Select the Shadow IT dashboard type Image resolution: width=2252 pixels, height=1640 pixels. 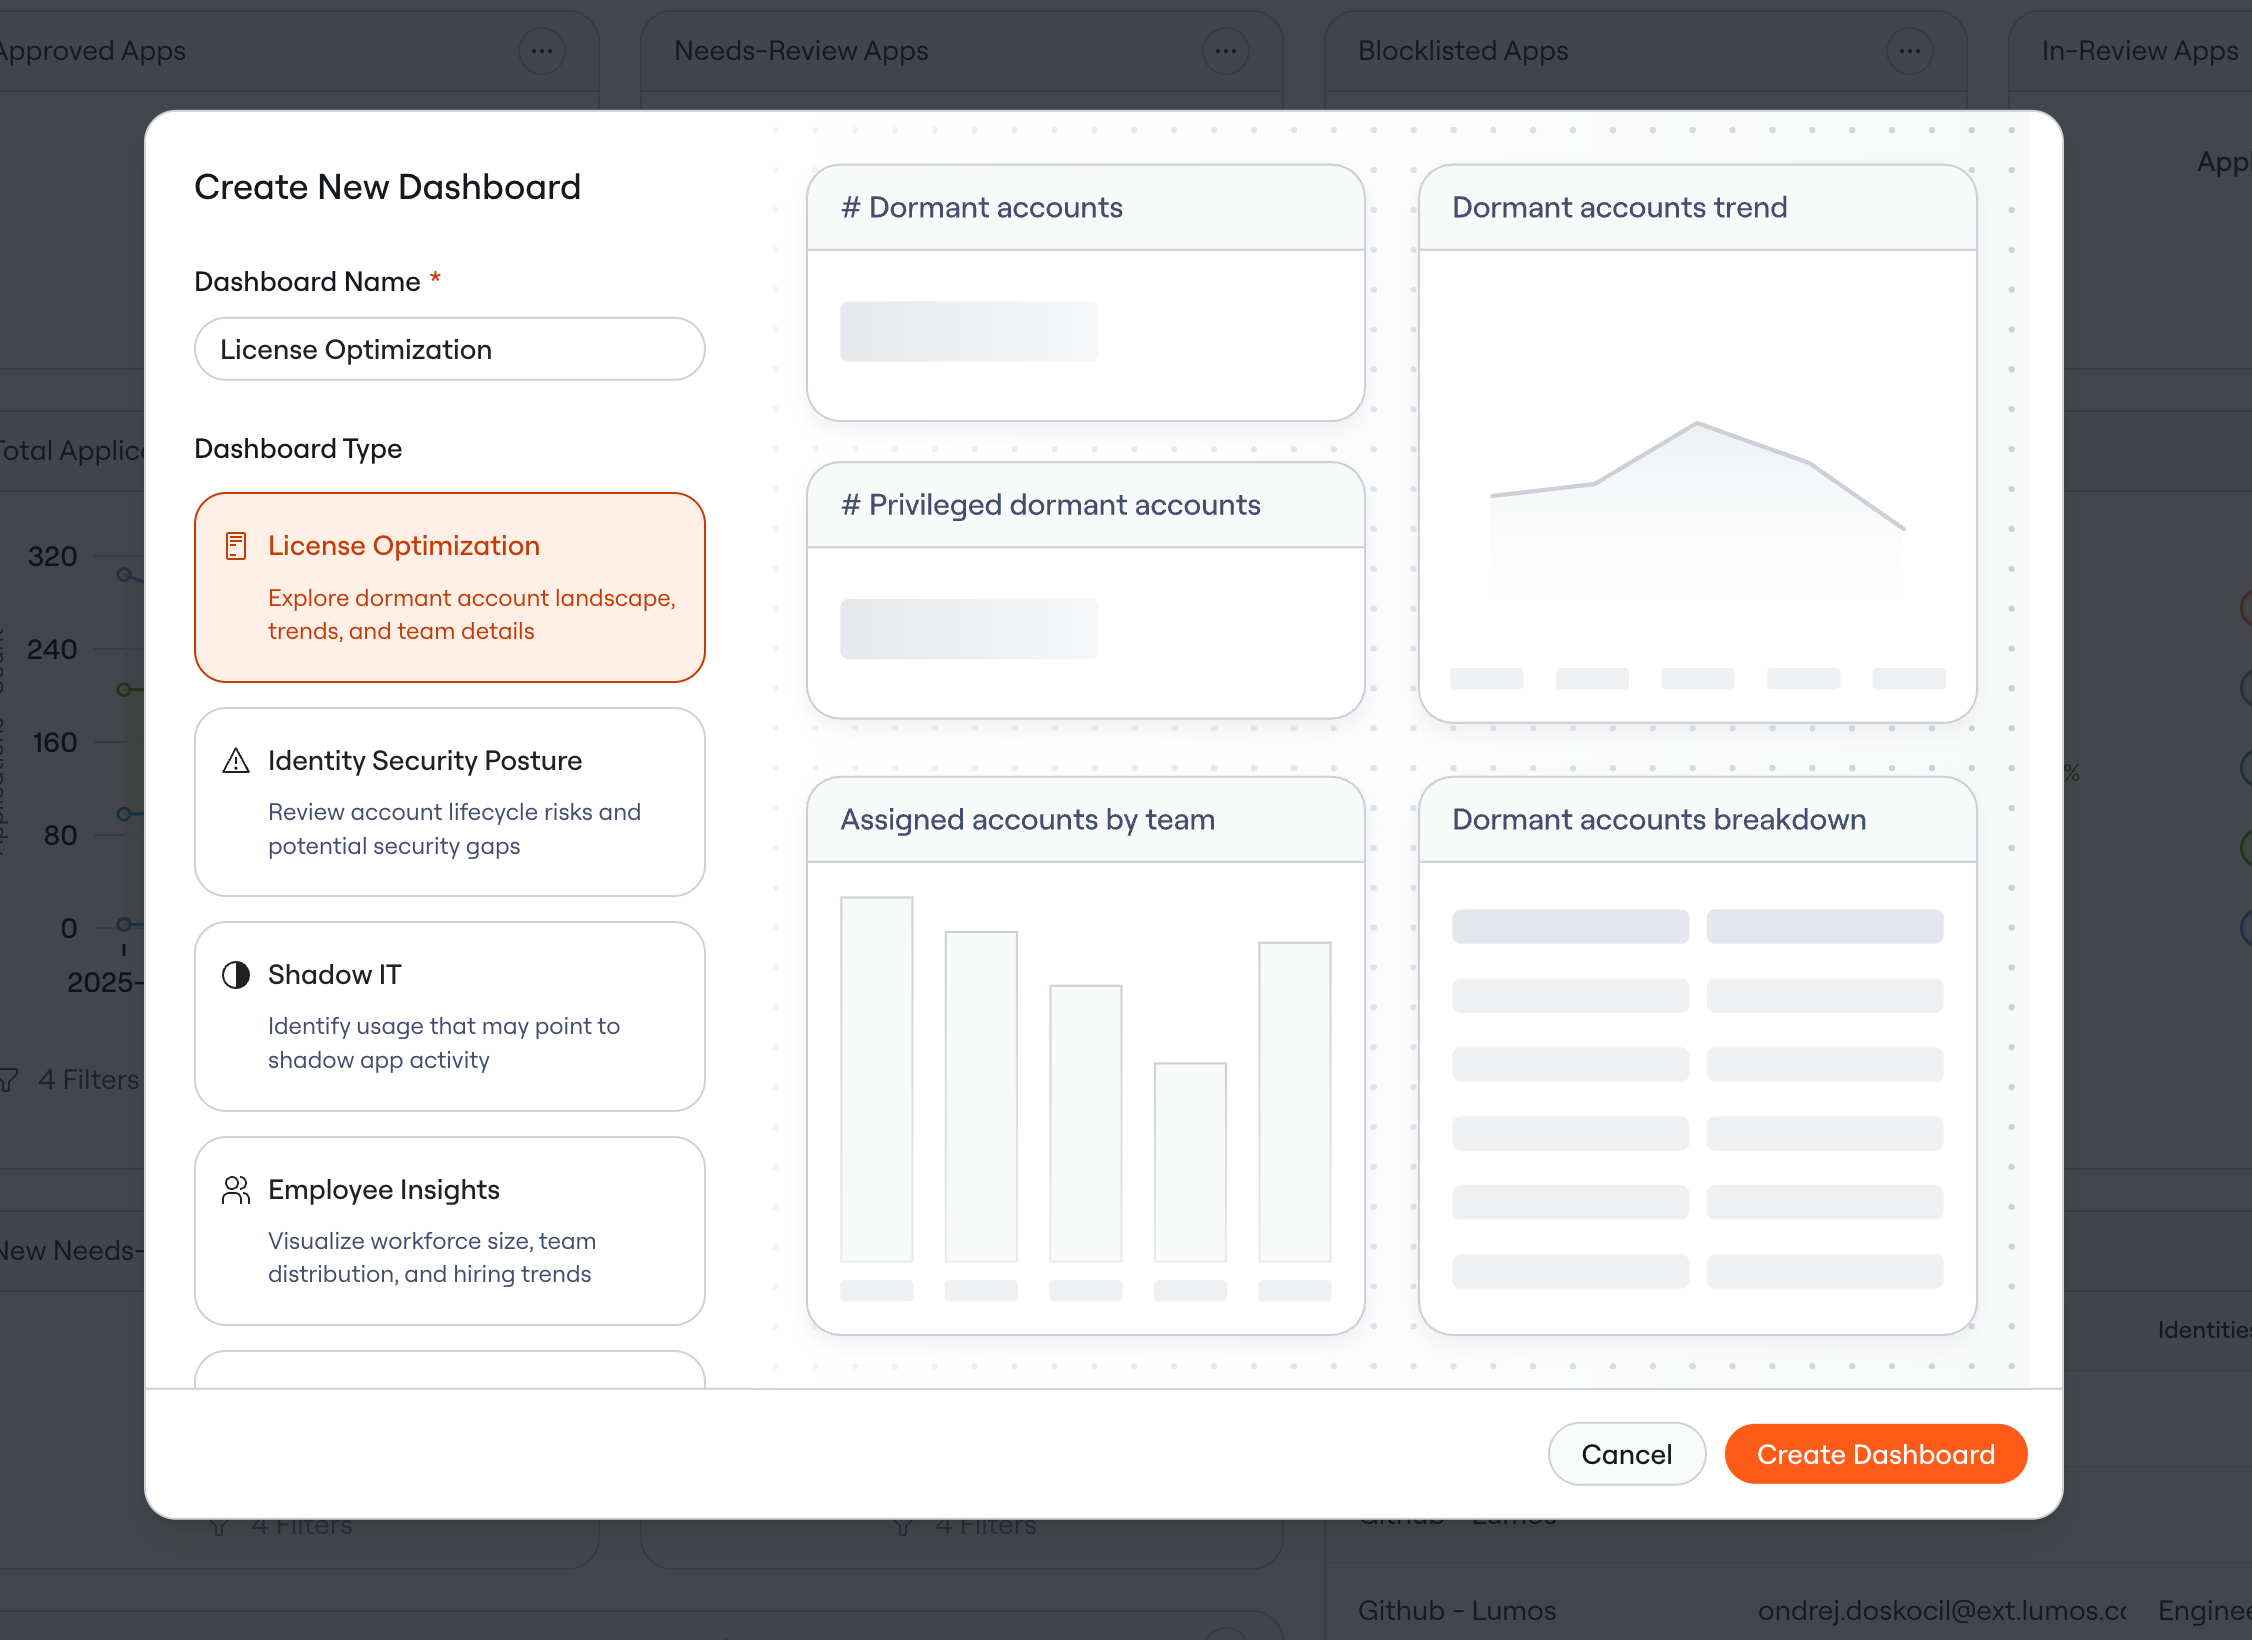450,1016
